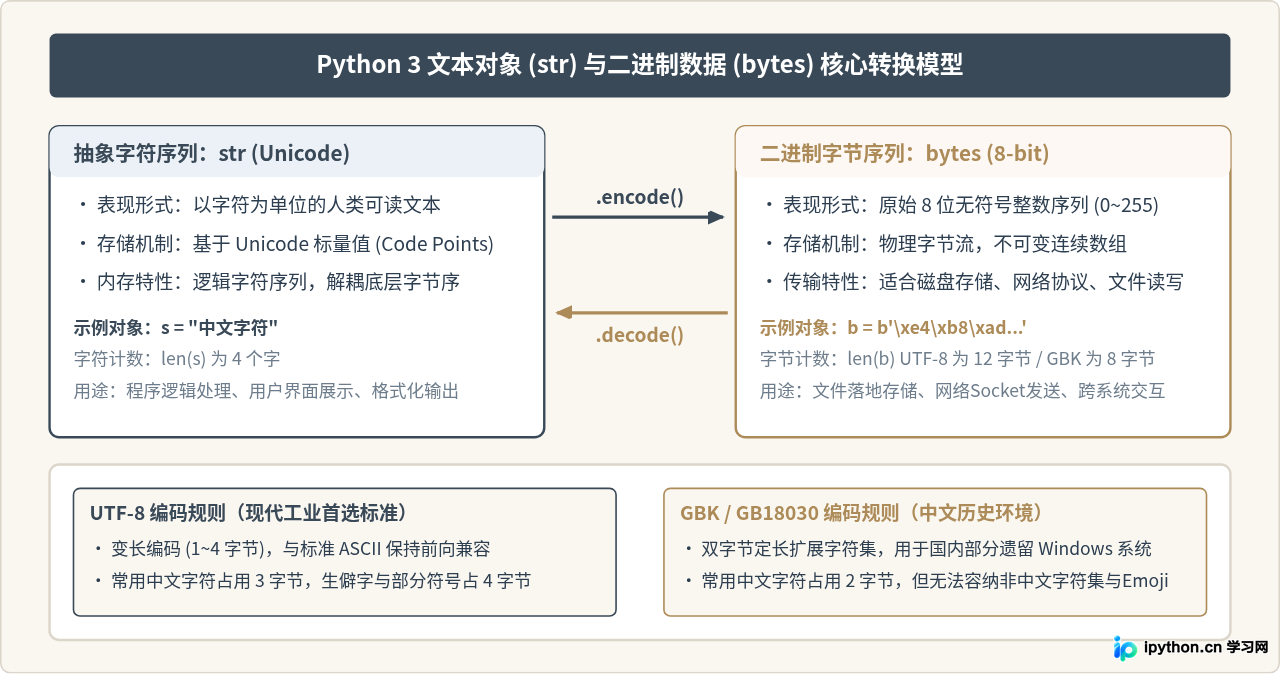This screenshot has width=1280, height=674.
Task: Click '用途：文件落地存储、网络Socket发送、跨系统交互'
Action: [x=962, y=391]
